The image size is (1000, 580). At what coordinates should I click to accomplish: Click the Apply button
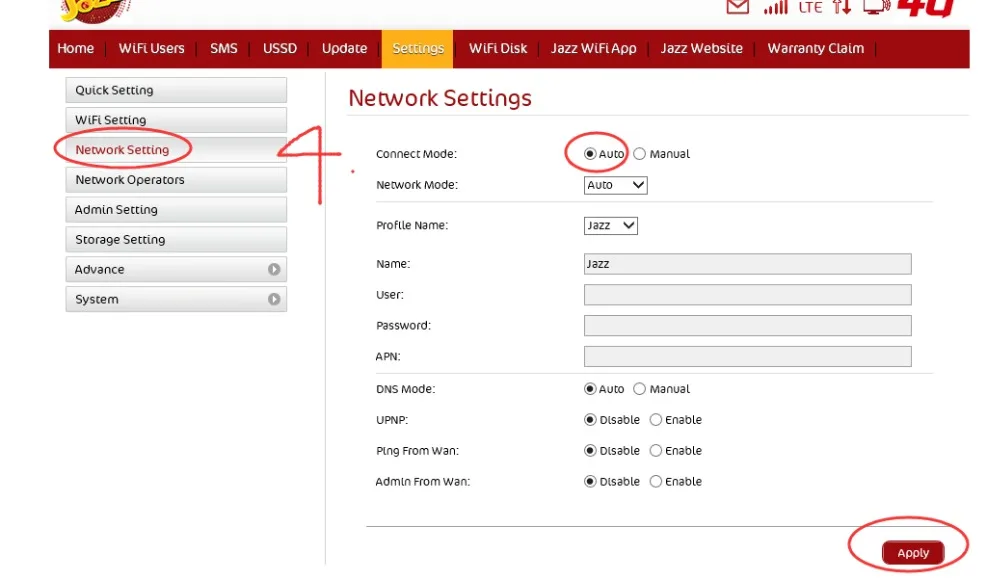click(x=913, y=553)
